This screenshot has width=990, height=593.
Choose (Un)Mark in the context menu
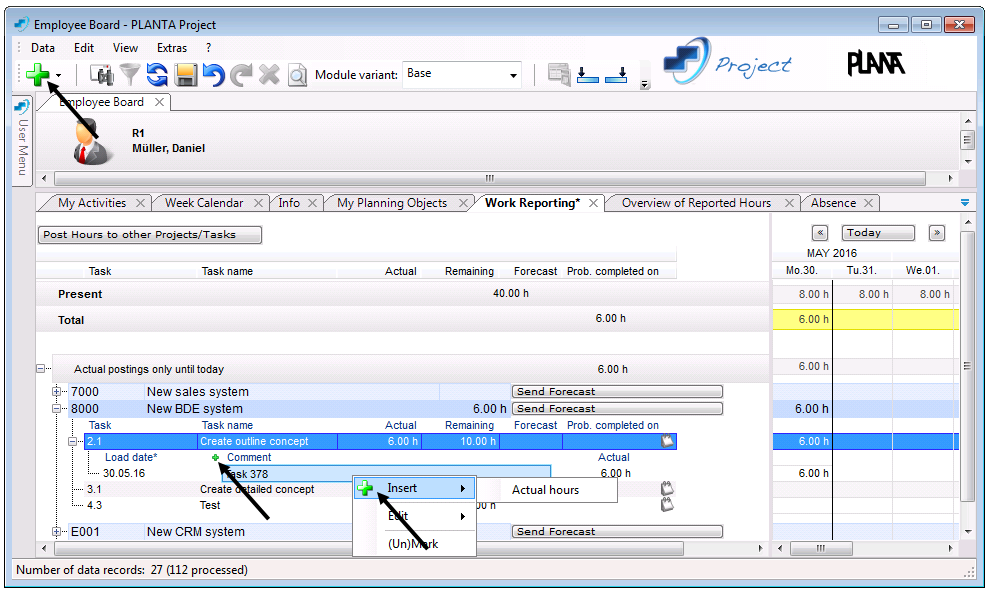[414, 544]
